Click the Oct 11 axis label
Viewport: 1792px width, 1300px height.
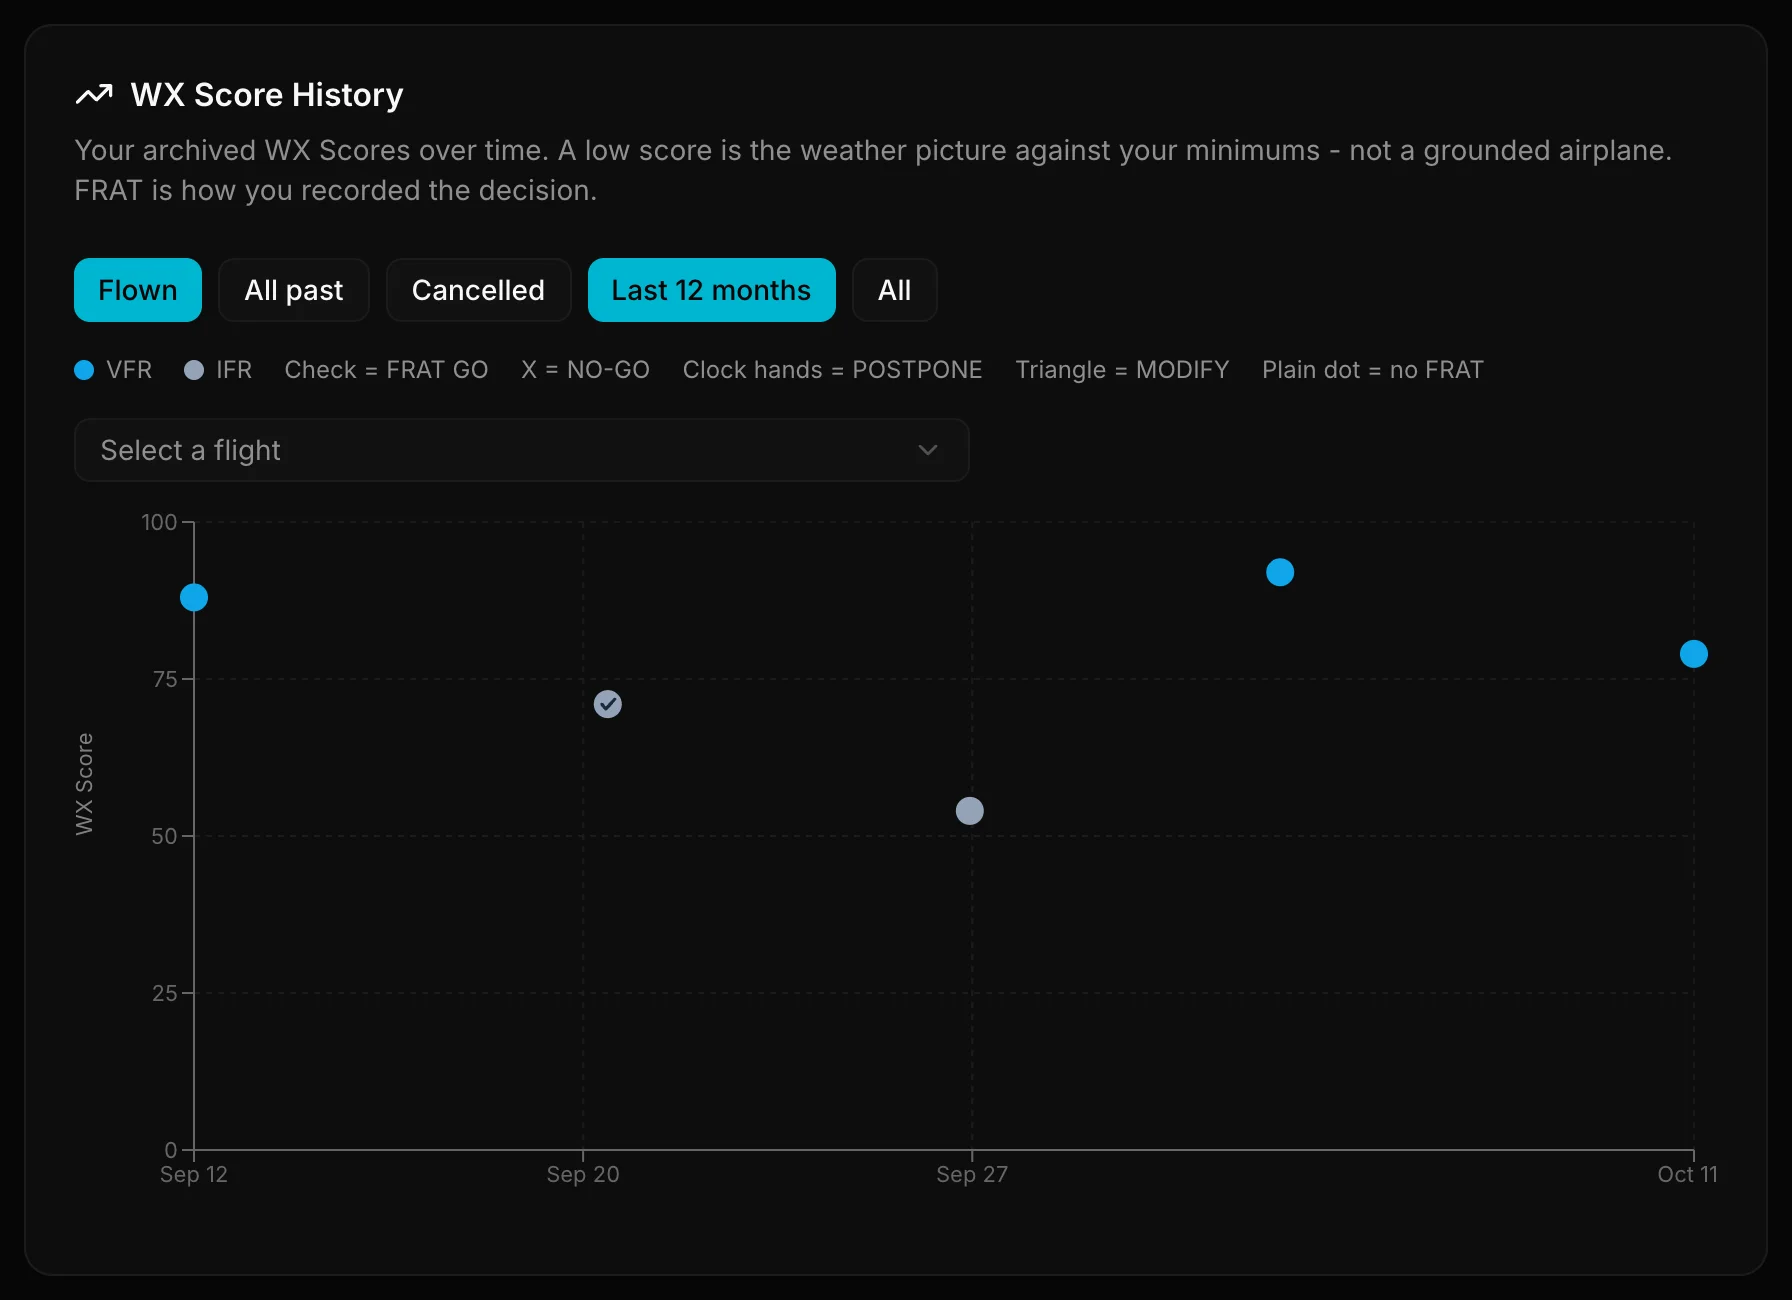pos(1687,1174)
